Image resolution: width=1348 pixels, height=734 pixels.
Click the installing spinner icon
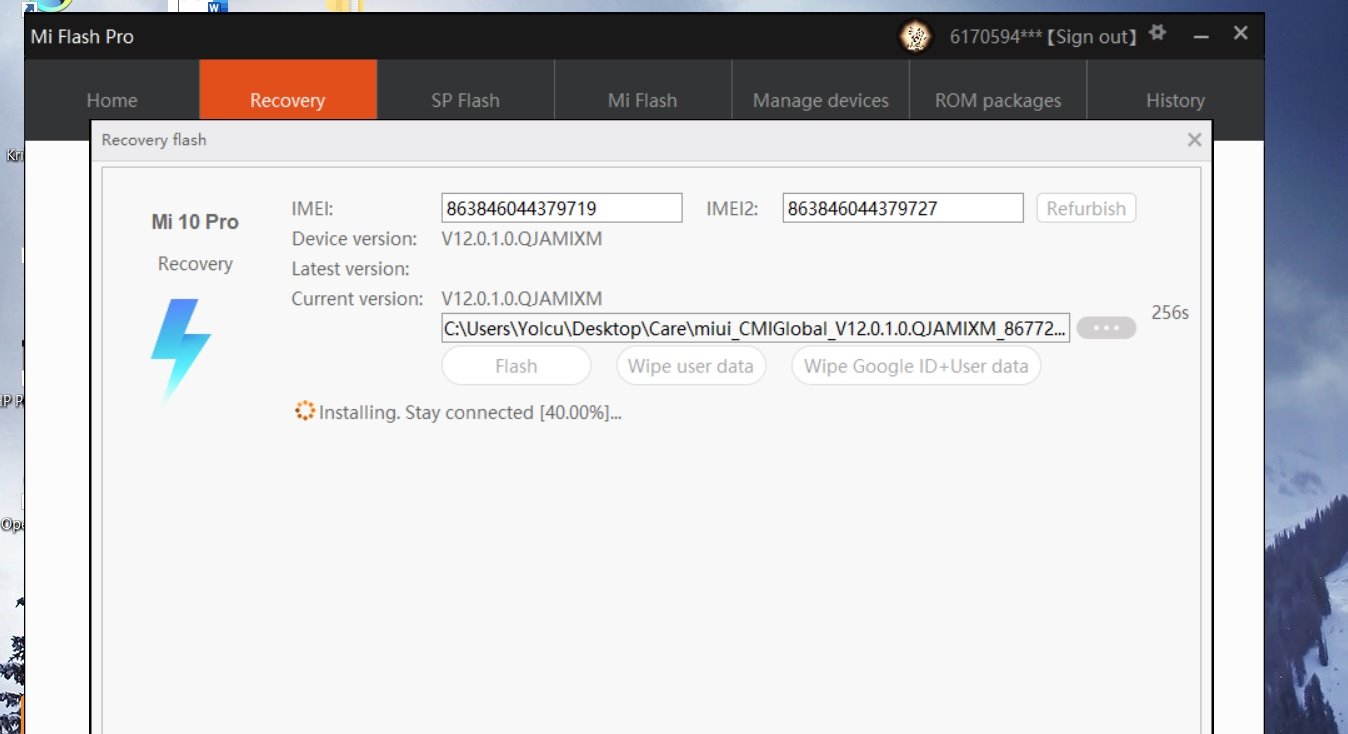305,412
